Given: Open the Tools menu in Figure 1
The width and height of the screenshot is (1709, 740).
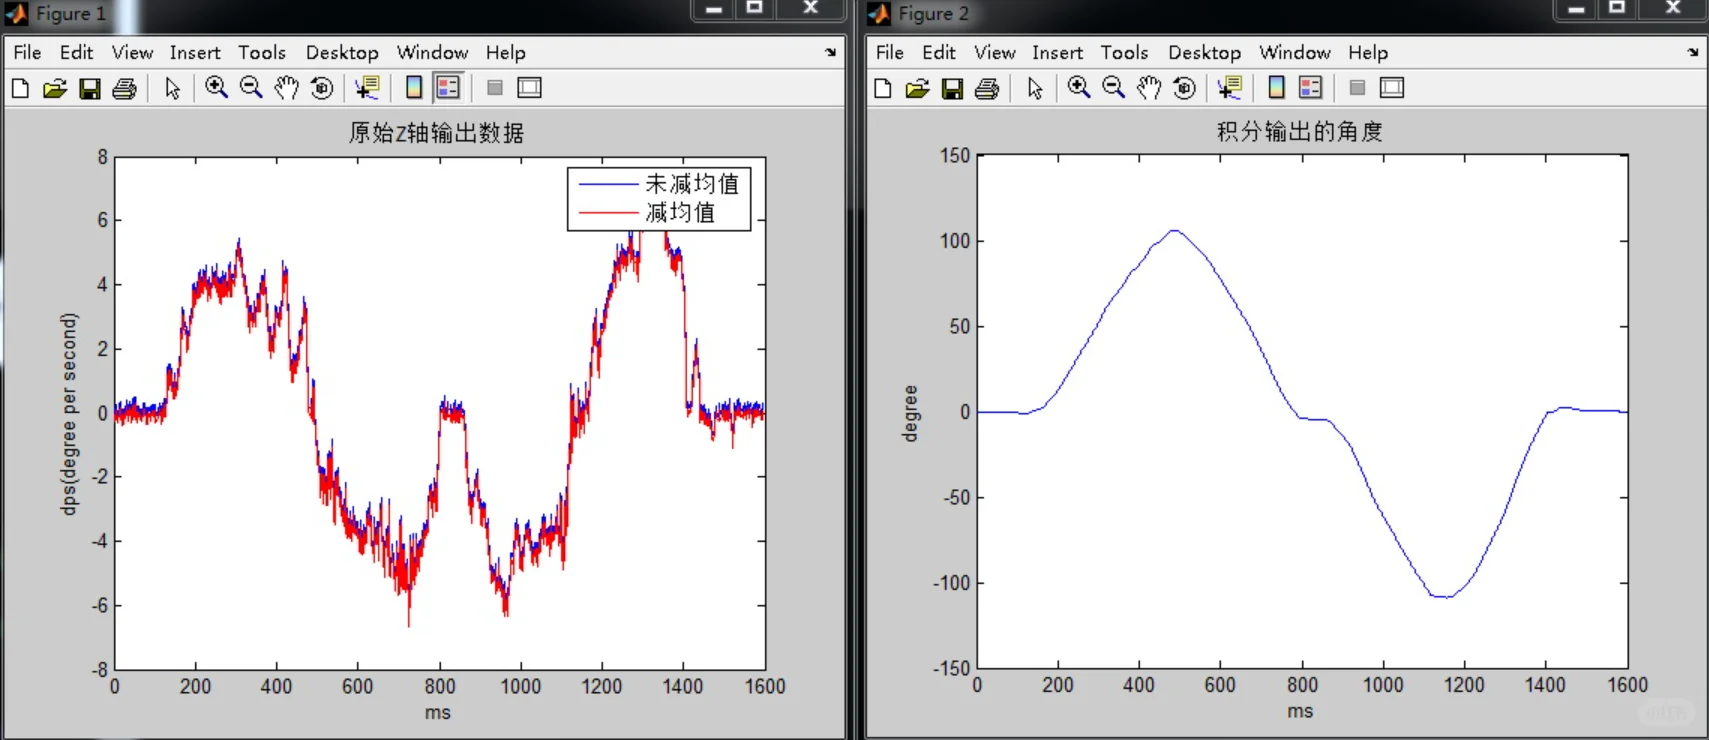Looking at the screenshot, I should click(262, 53).
